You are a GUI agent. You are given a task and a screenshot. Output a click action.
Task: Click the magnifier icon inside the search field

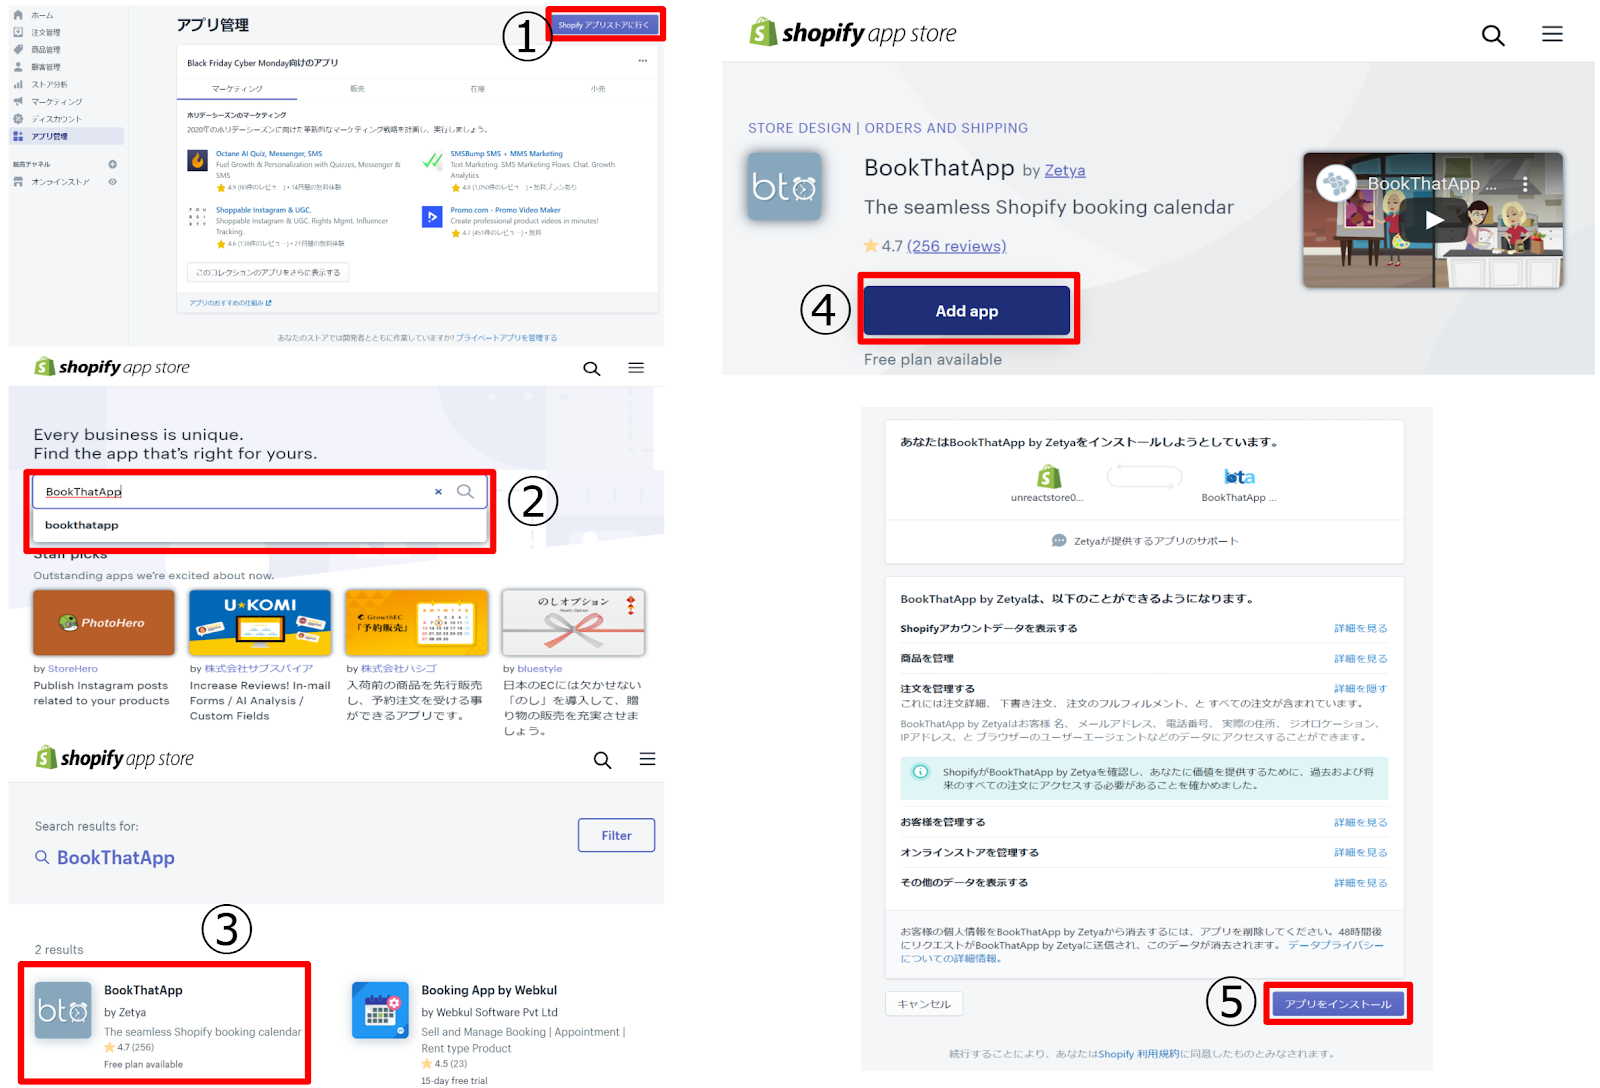[x=465, y=492]
